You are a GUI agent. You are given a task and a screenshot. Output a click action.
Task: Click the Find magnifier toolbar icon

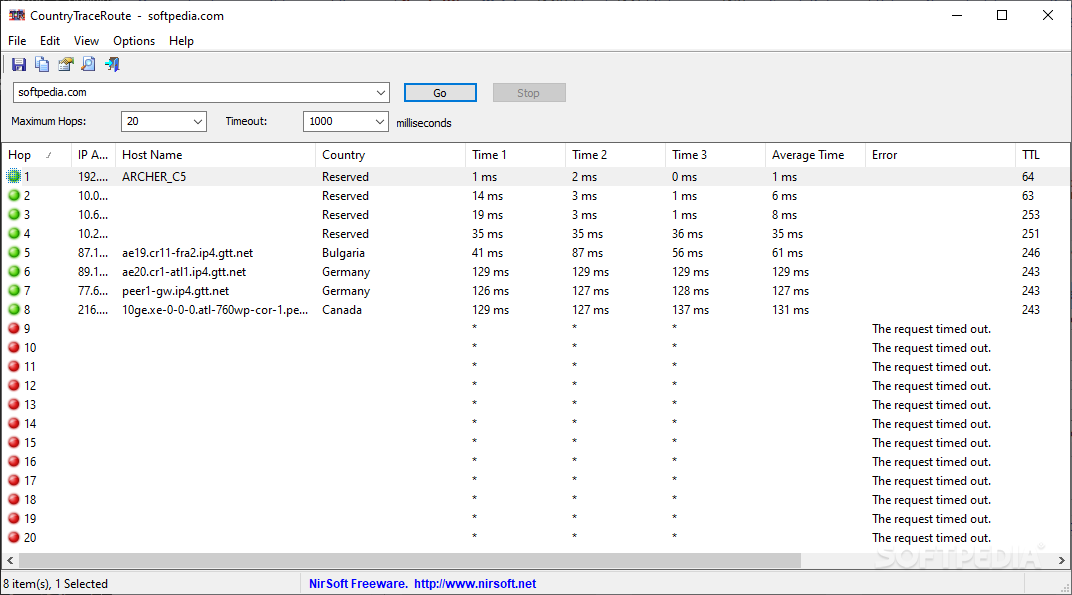(x=89, y=64)
